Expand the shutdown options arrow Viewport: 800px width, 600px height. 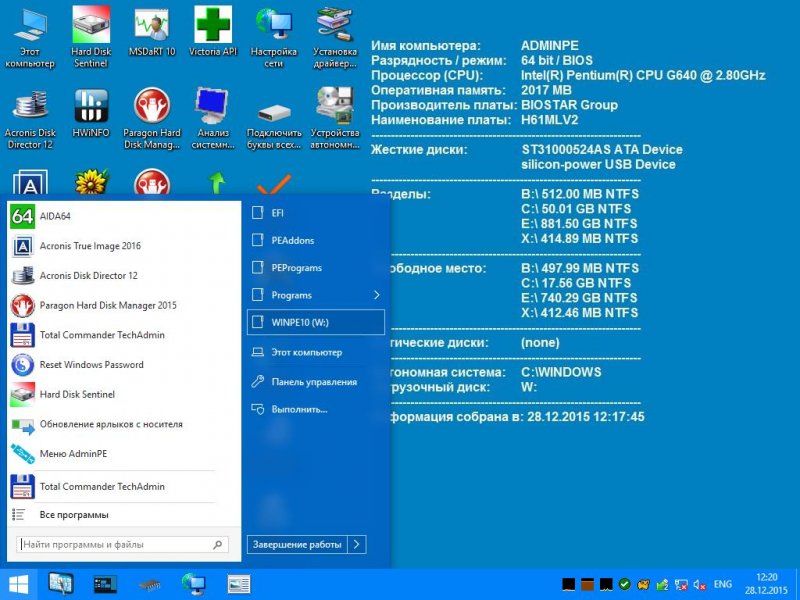357,544
